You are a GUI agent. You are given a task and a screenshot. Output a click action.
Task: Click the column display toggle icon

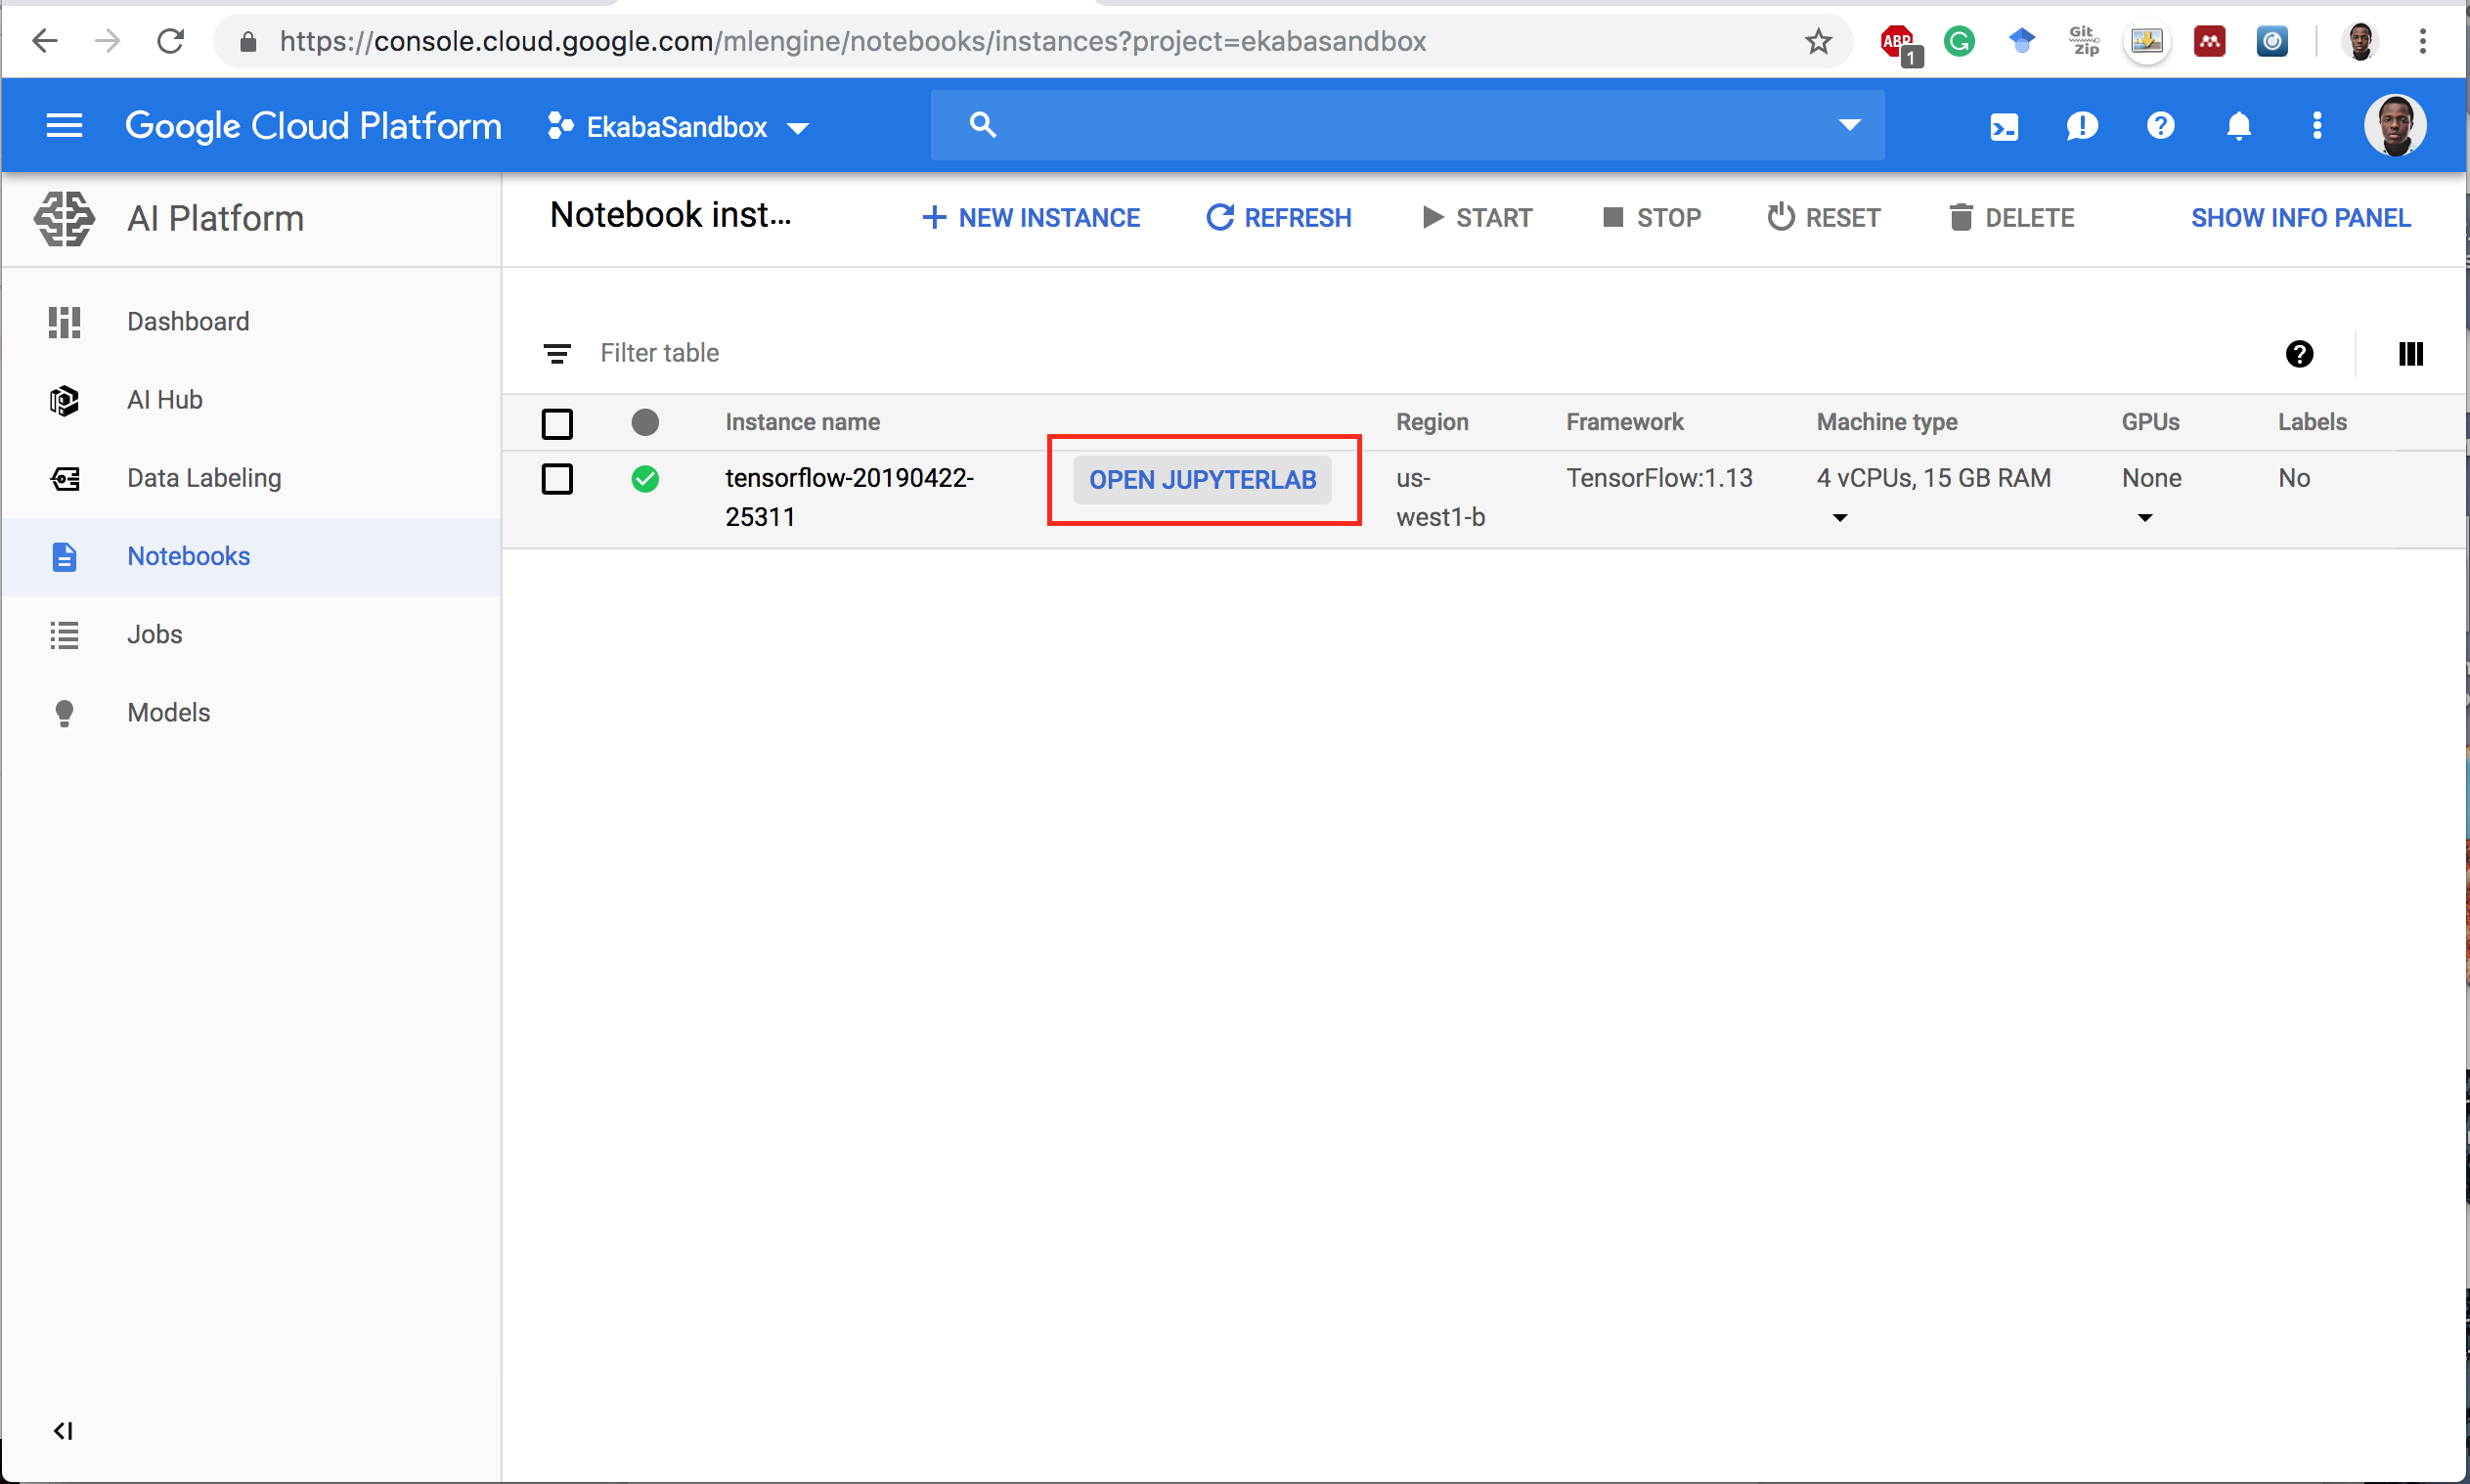(x=2408, y=351)
